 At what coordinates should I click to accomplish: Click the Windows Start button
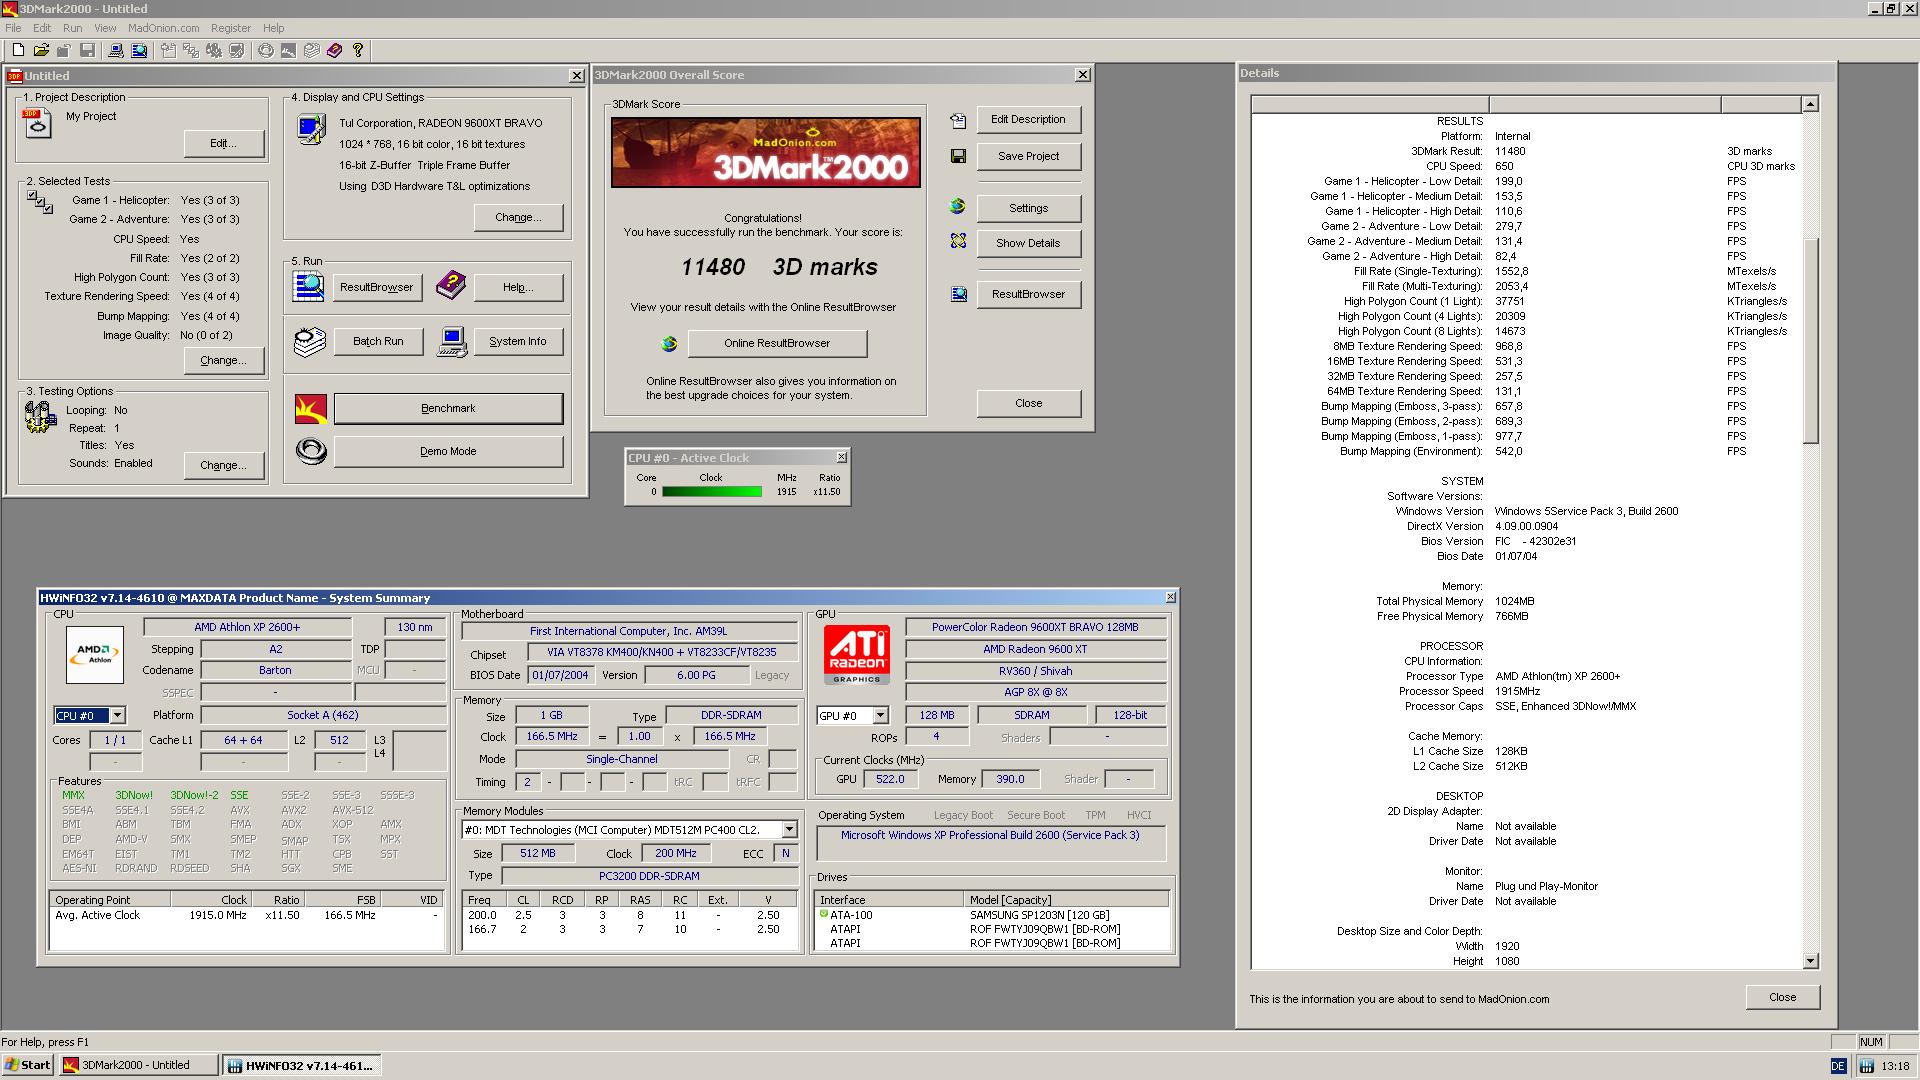click(28, 1065)
